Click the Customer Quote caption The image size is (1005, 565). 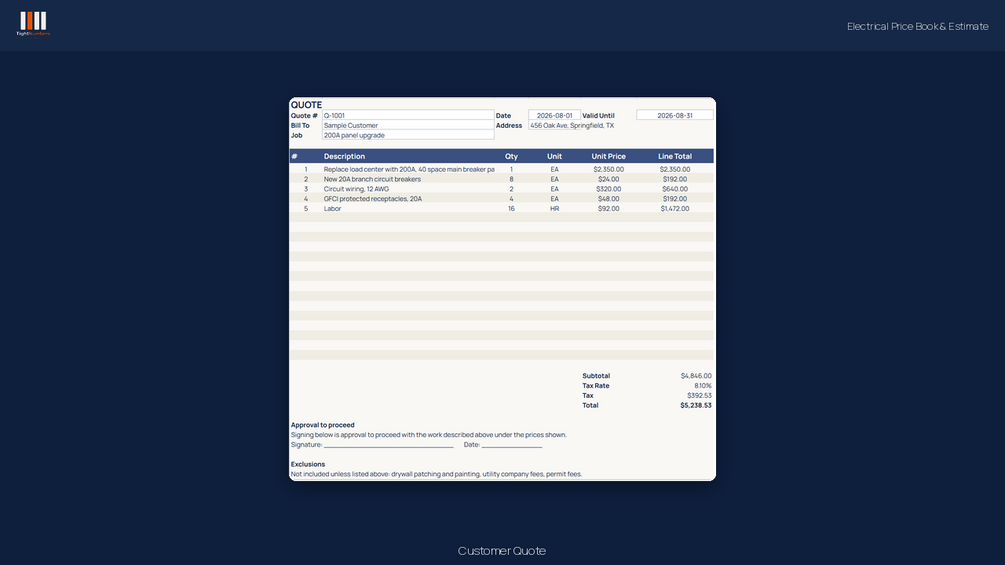(x=502, y=551)
